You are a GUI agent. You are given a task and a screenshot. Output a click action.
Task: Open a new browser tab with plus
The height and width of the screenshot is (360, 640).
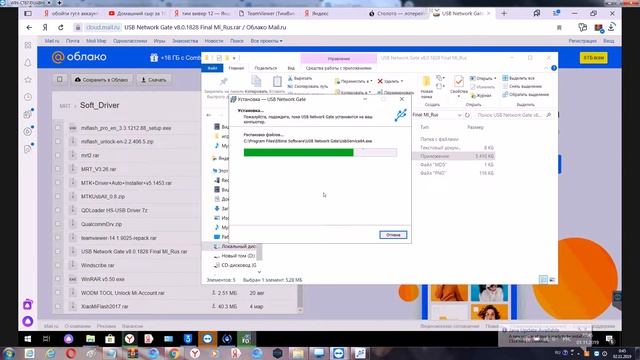[504, 13]
